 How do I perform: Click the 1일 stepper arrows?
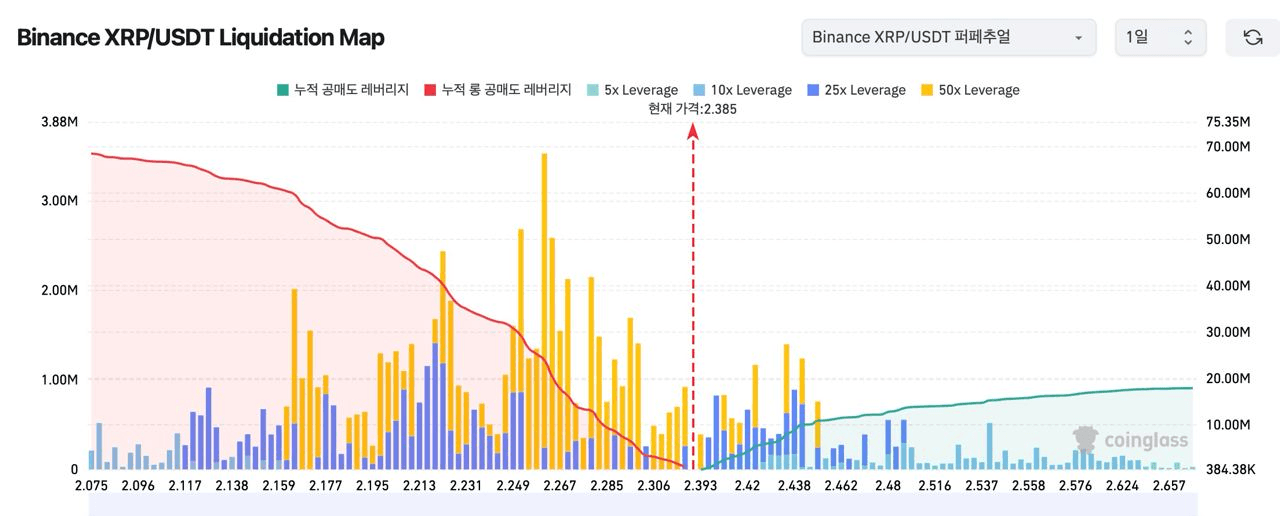1188,37
